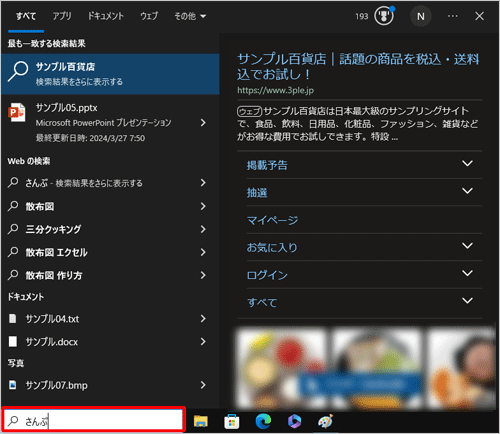This screenshot has width=500, height=434.
Task: Open the サンプル百貨店 page title link
Action: coord(358,67)
